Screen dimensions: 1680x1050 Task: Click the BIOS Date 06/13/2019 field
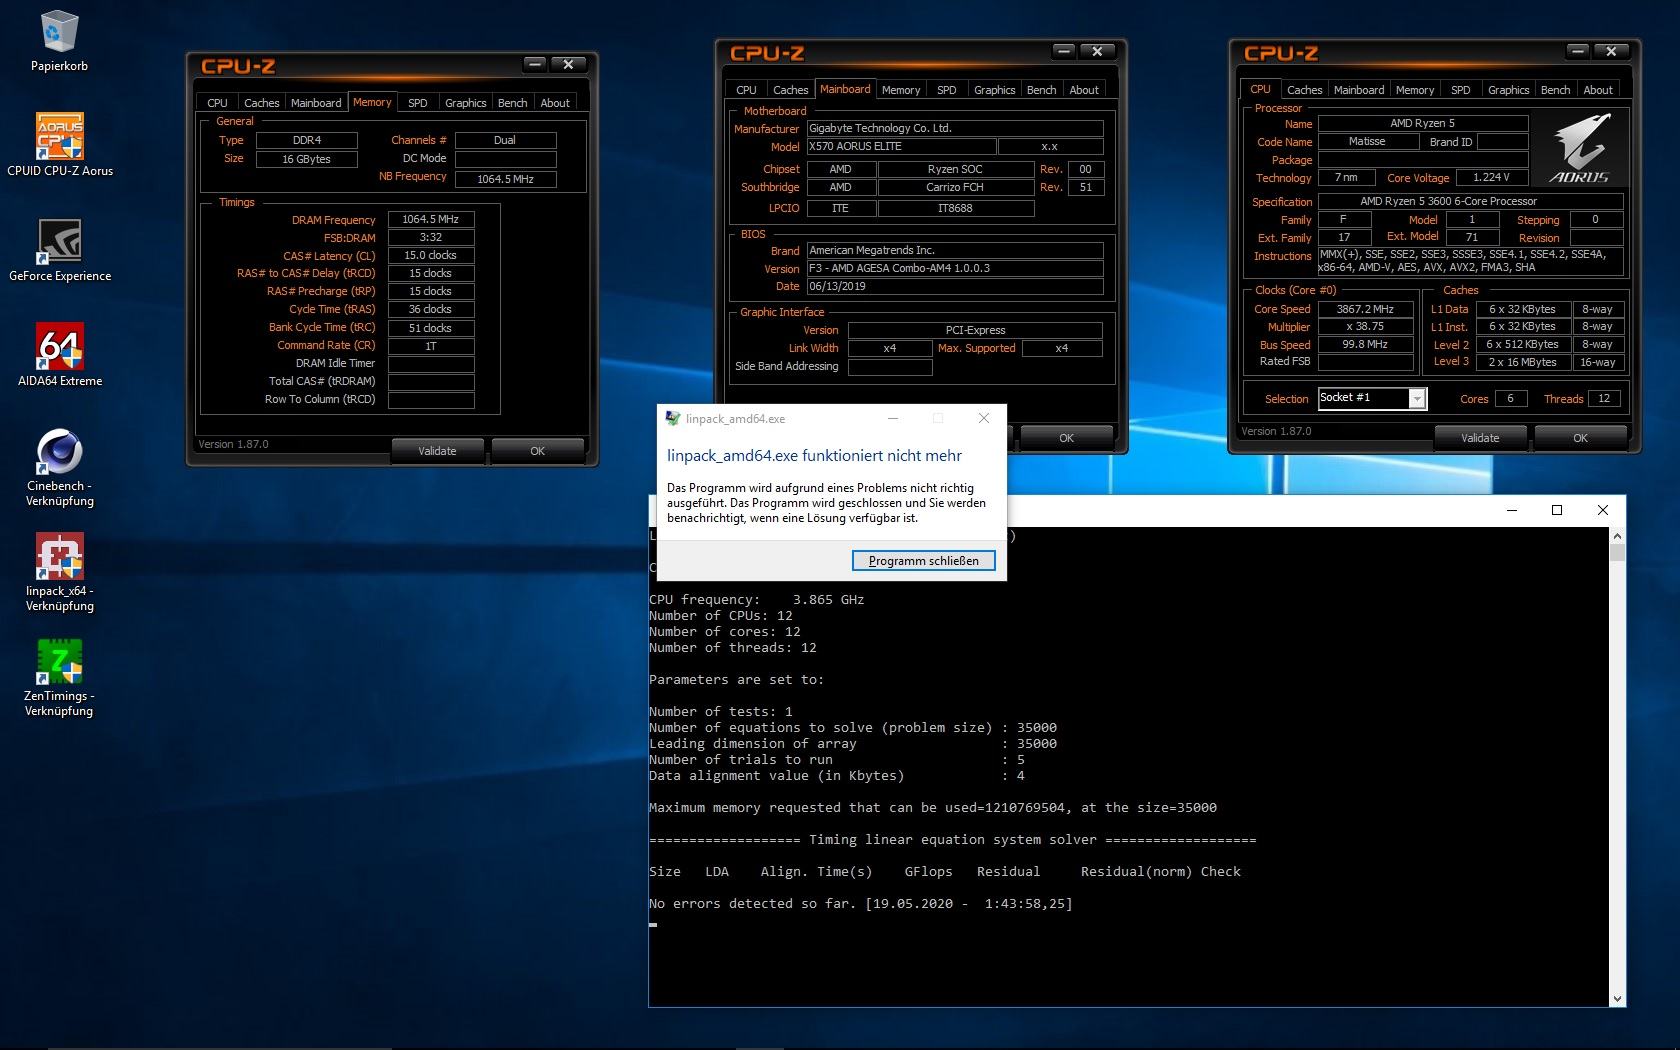click(x=955, y=286)
